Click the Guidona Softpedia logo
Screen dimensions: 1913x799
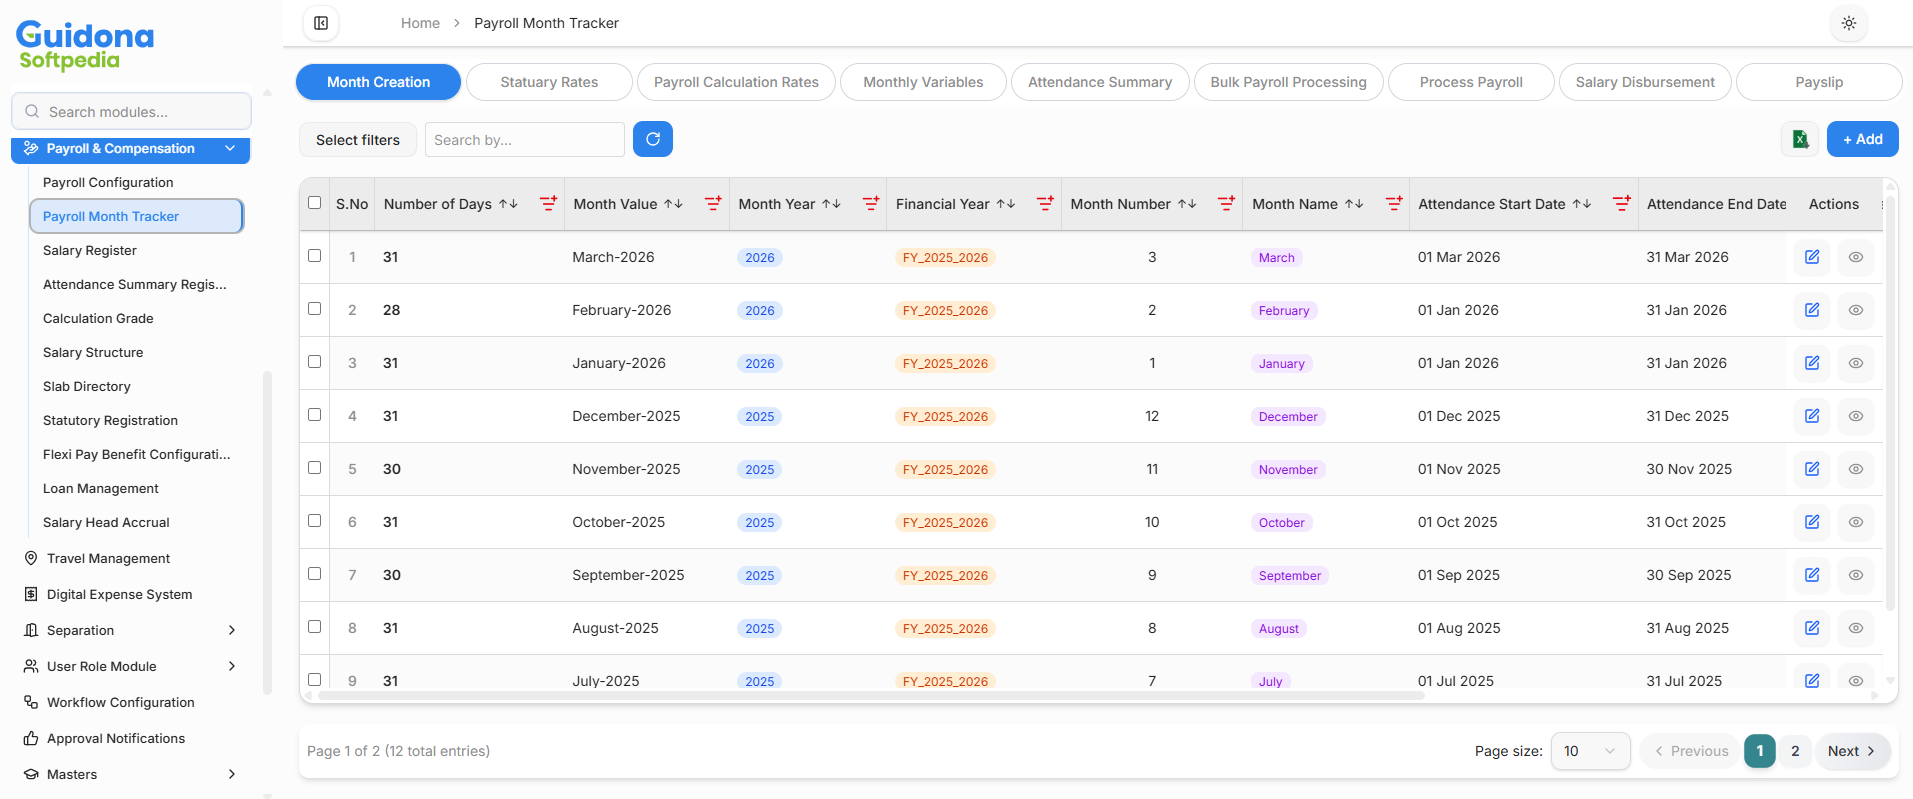click(85, 45)
